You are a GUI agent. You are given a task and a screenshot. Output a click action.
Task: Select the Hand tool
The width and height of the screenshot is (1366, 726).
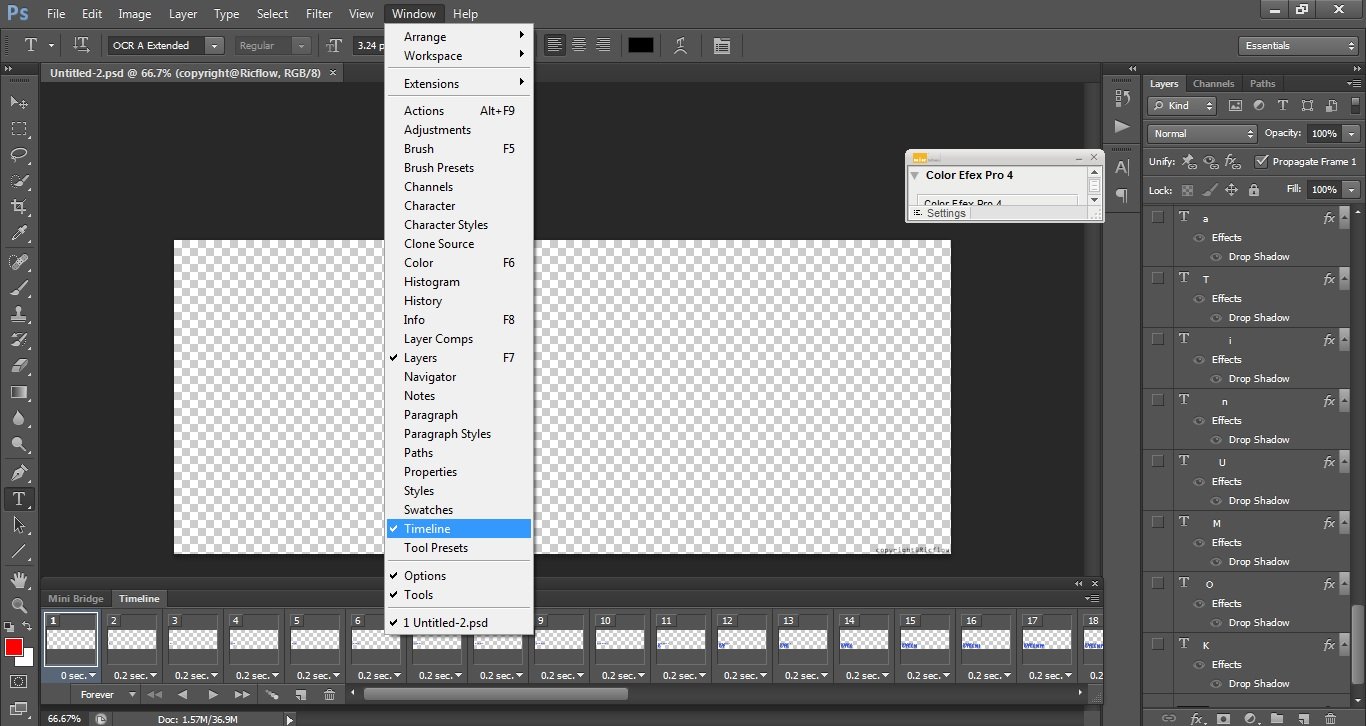(19, 579)
